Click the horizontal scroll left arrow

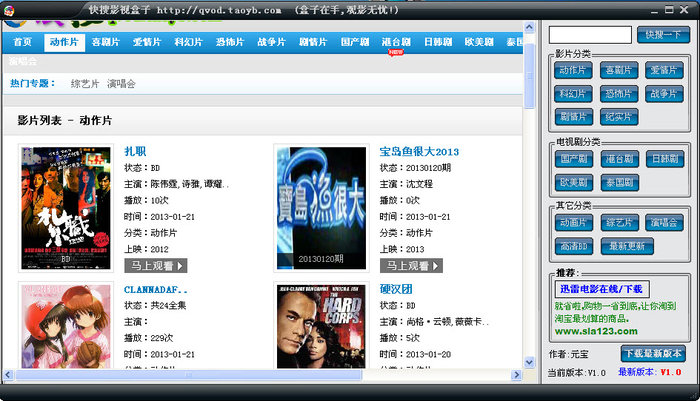click(8, 375)
